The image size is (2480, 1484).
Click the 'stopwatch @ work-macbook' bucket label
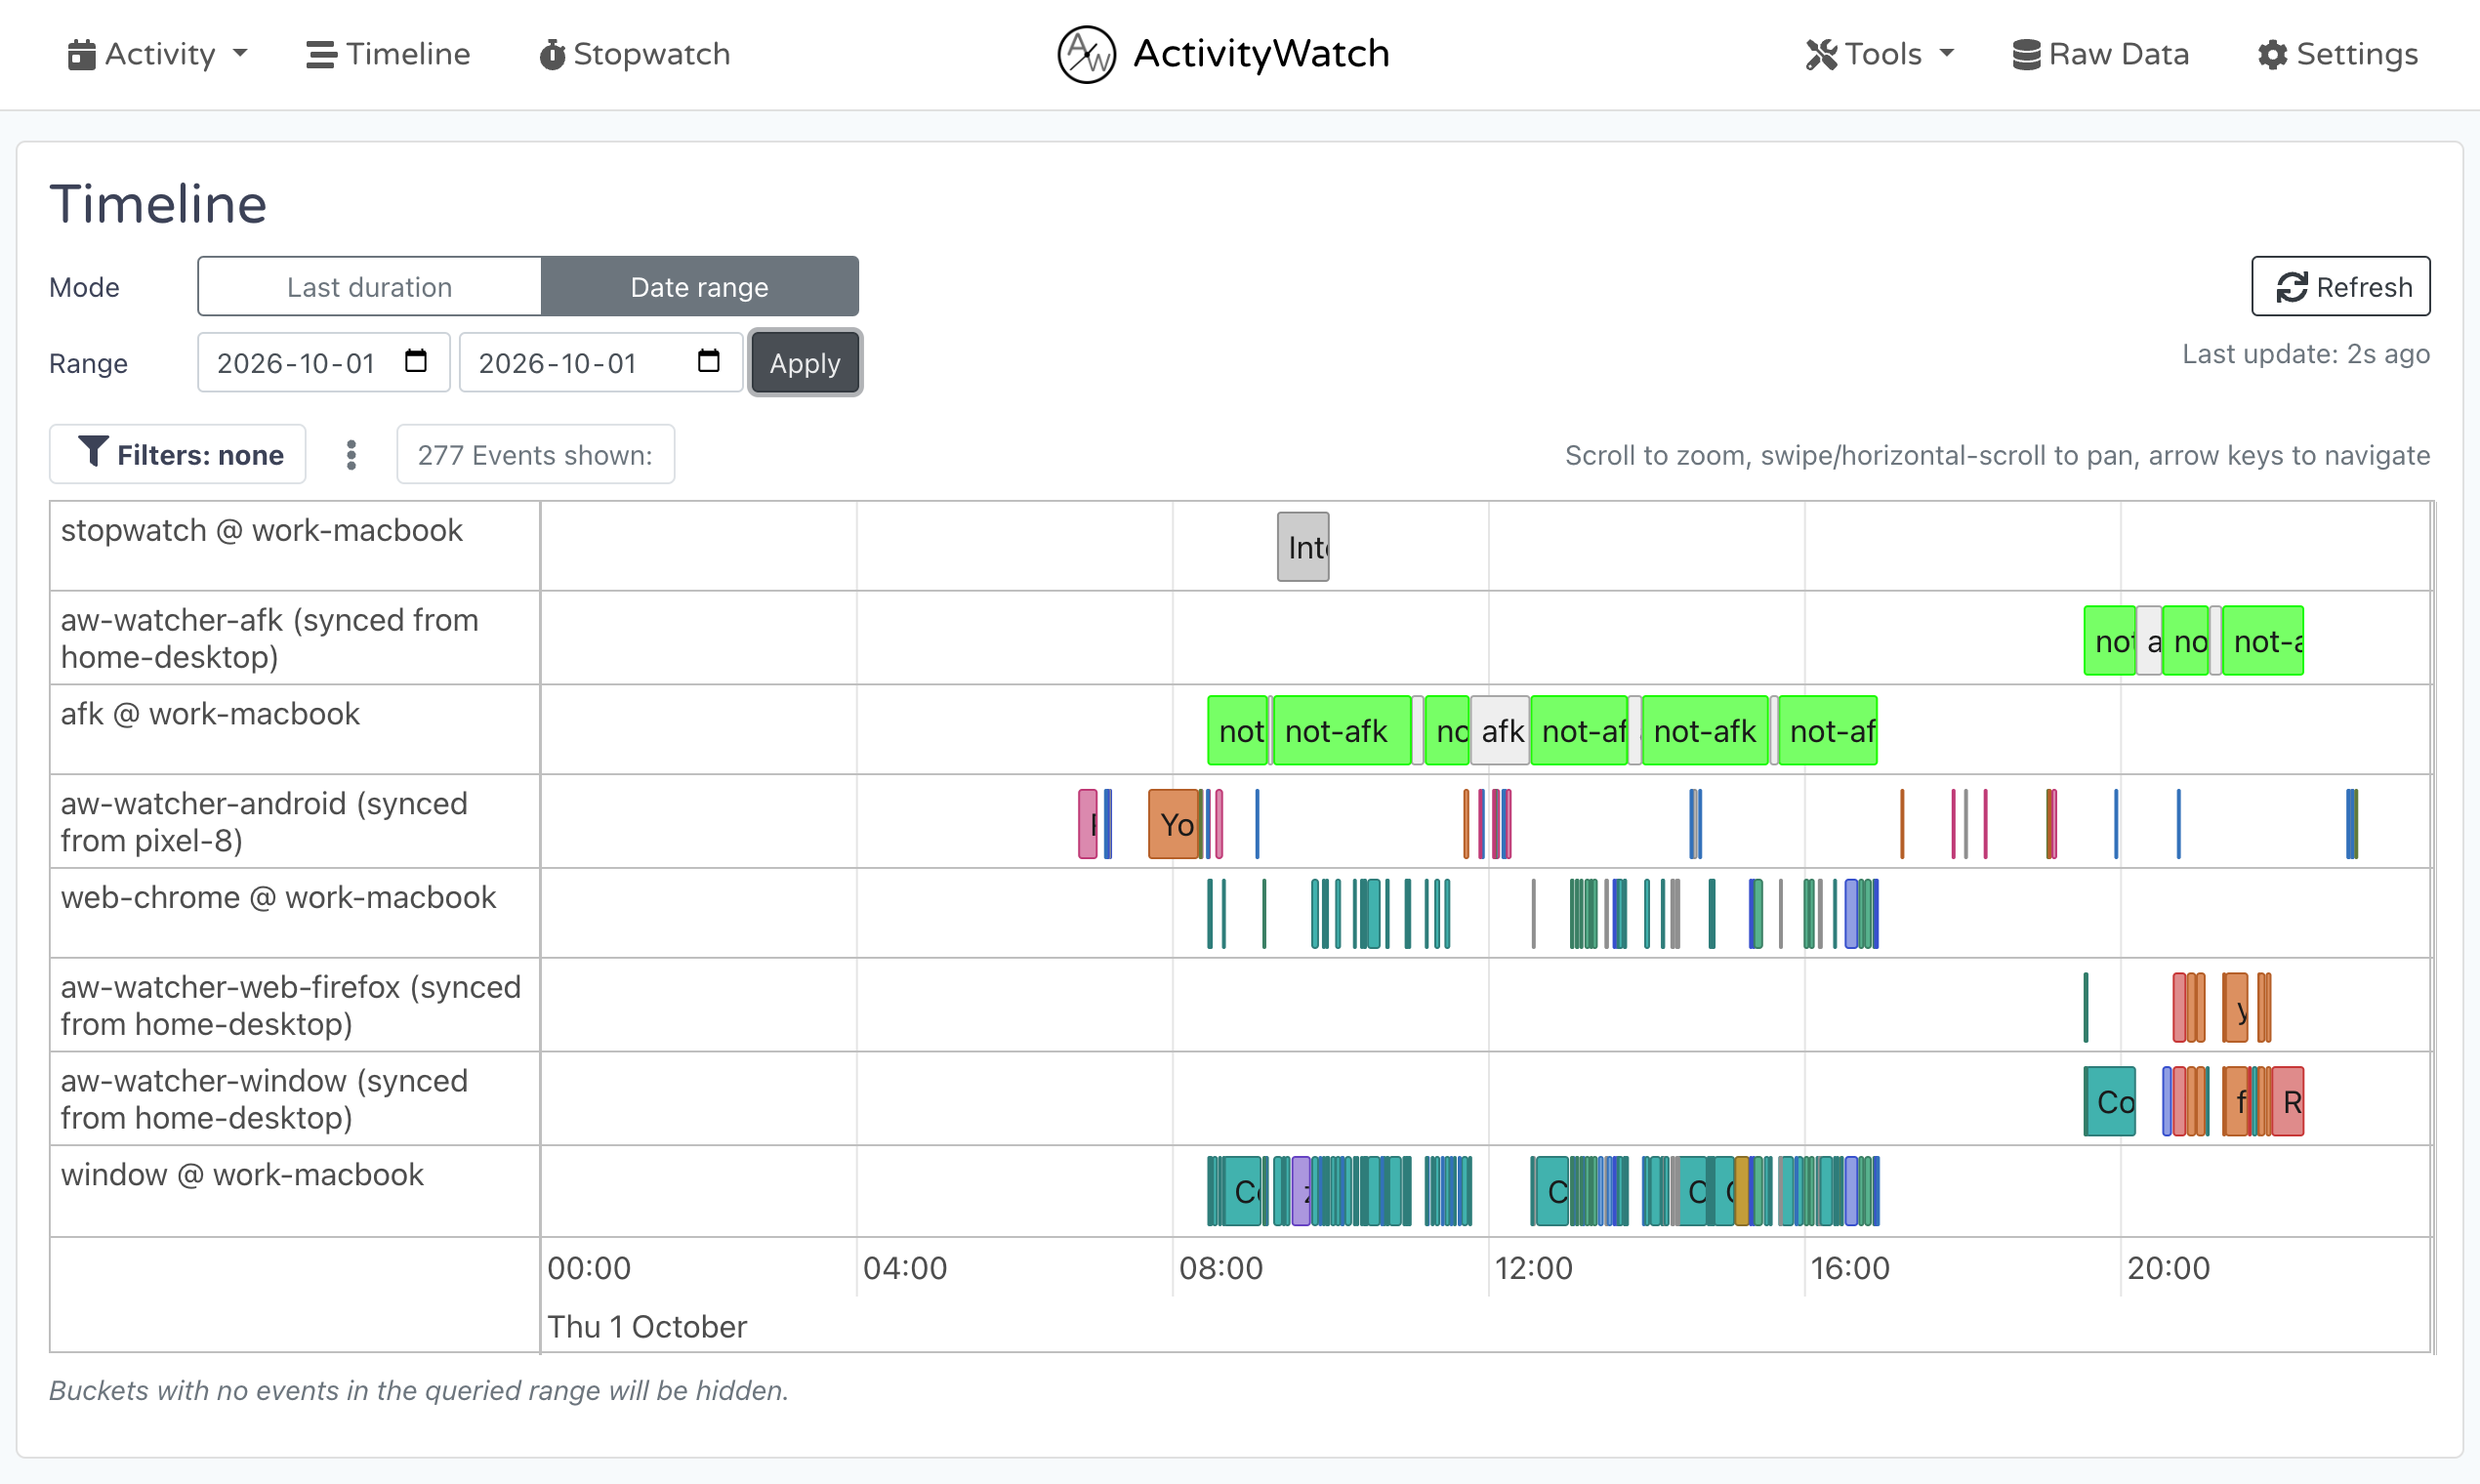coord(262,531)
